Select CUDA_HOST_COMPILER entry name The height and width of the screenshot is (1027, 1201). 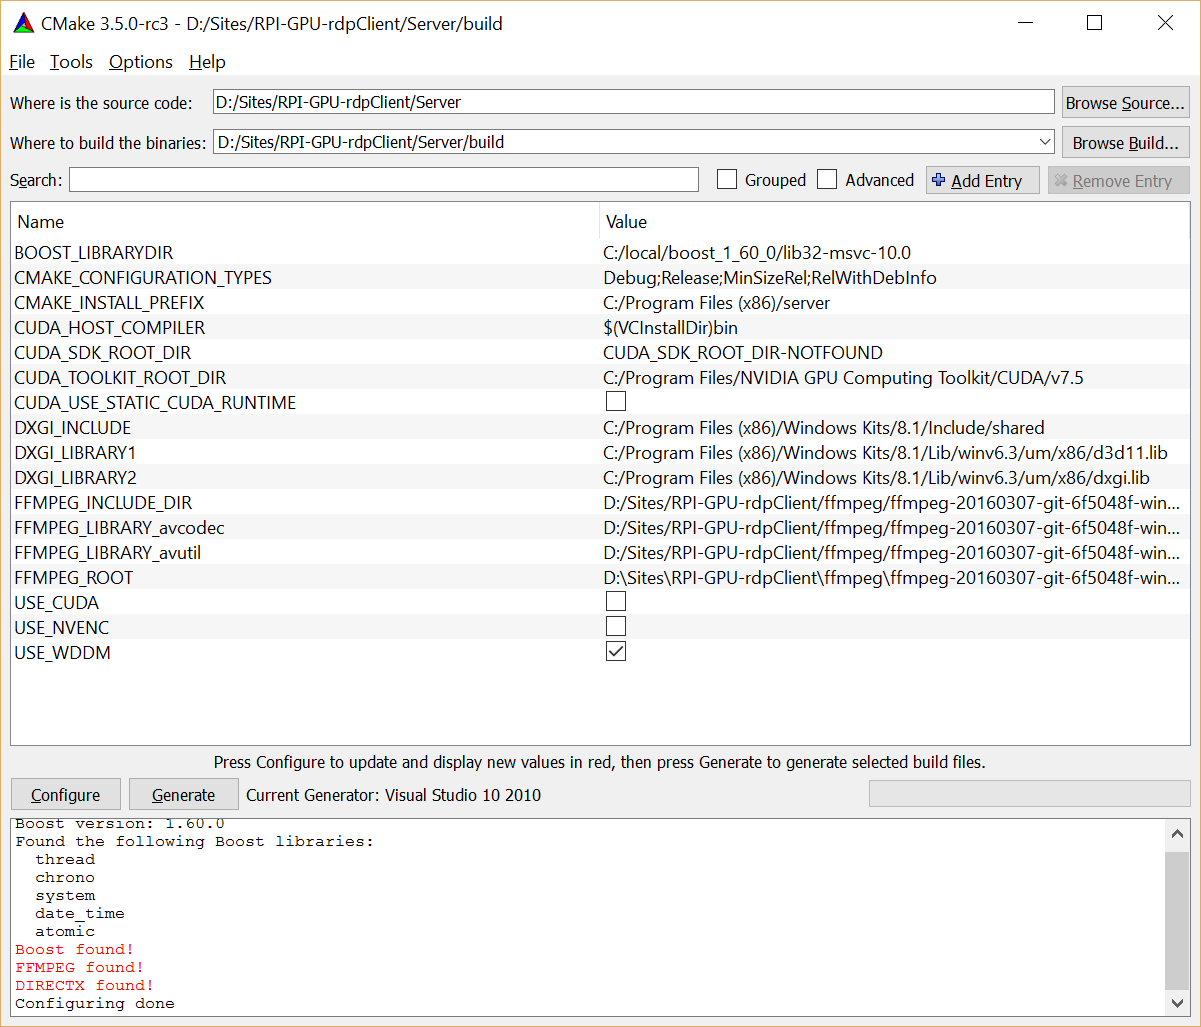coord(110,328)
